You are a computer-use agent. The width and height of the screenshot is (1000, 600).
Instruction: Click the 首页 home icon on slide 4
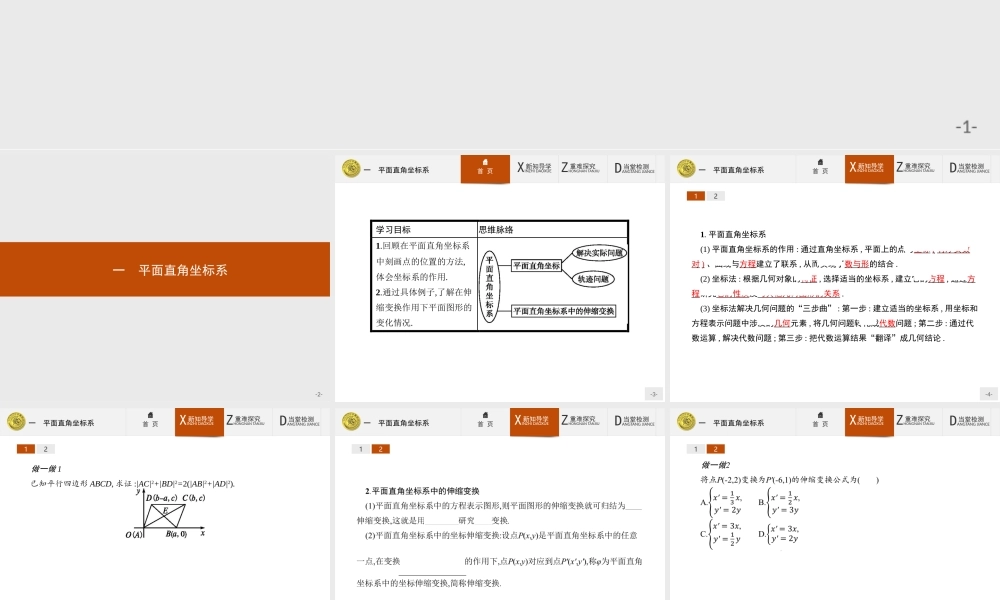[x=820, y=168]
